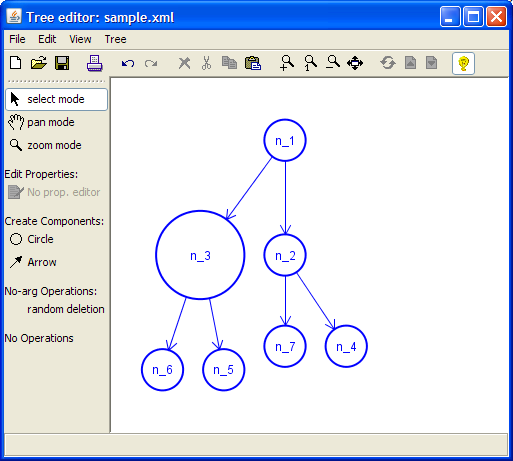Open the File menu

tap(17, 39)
